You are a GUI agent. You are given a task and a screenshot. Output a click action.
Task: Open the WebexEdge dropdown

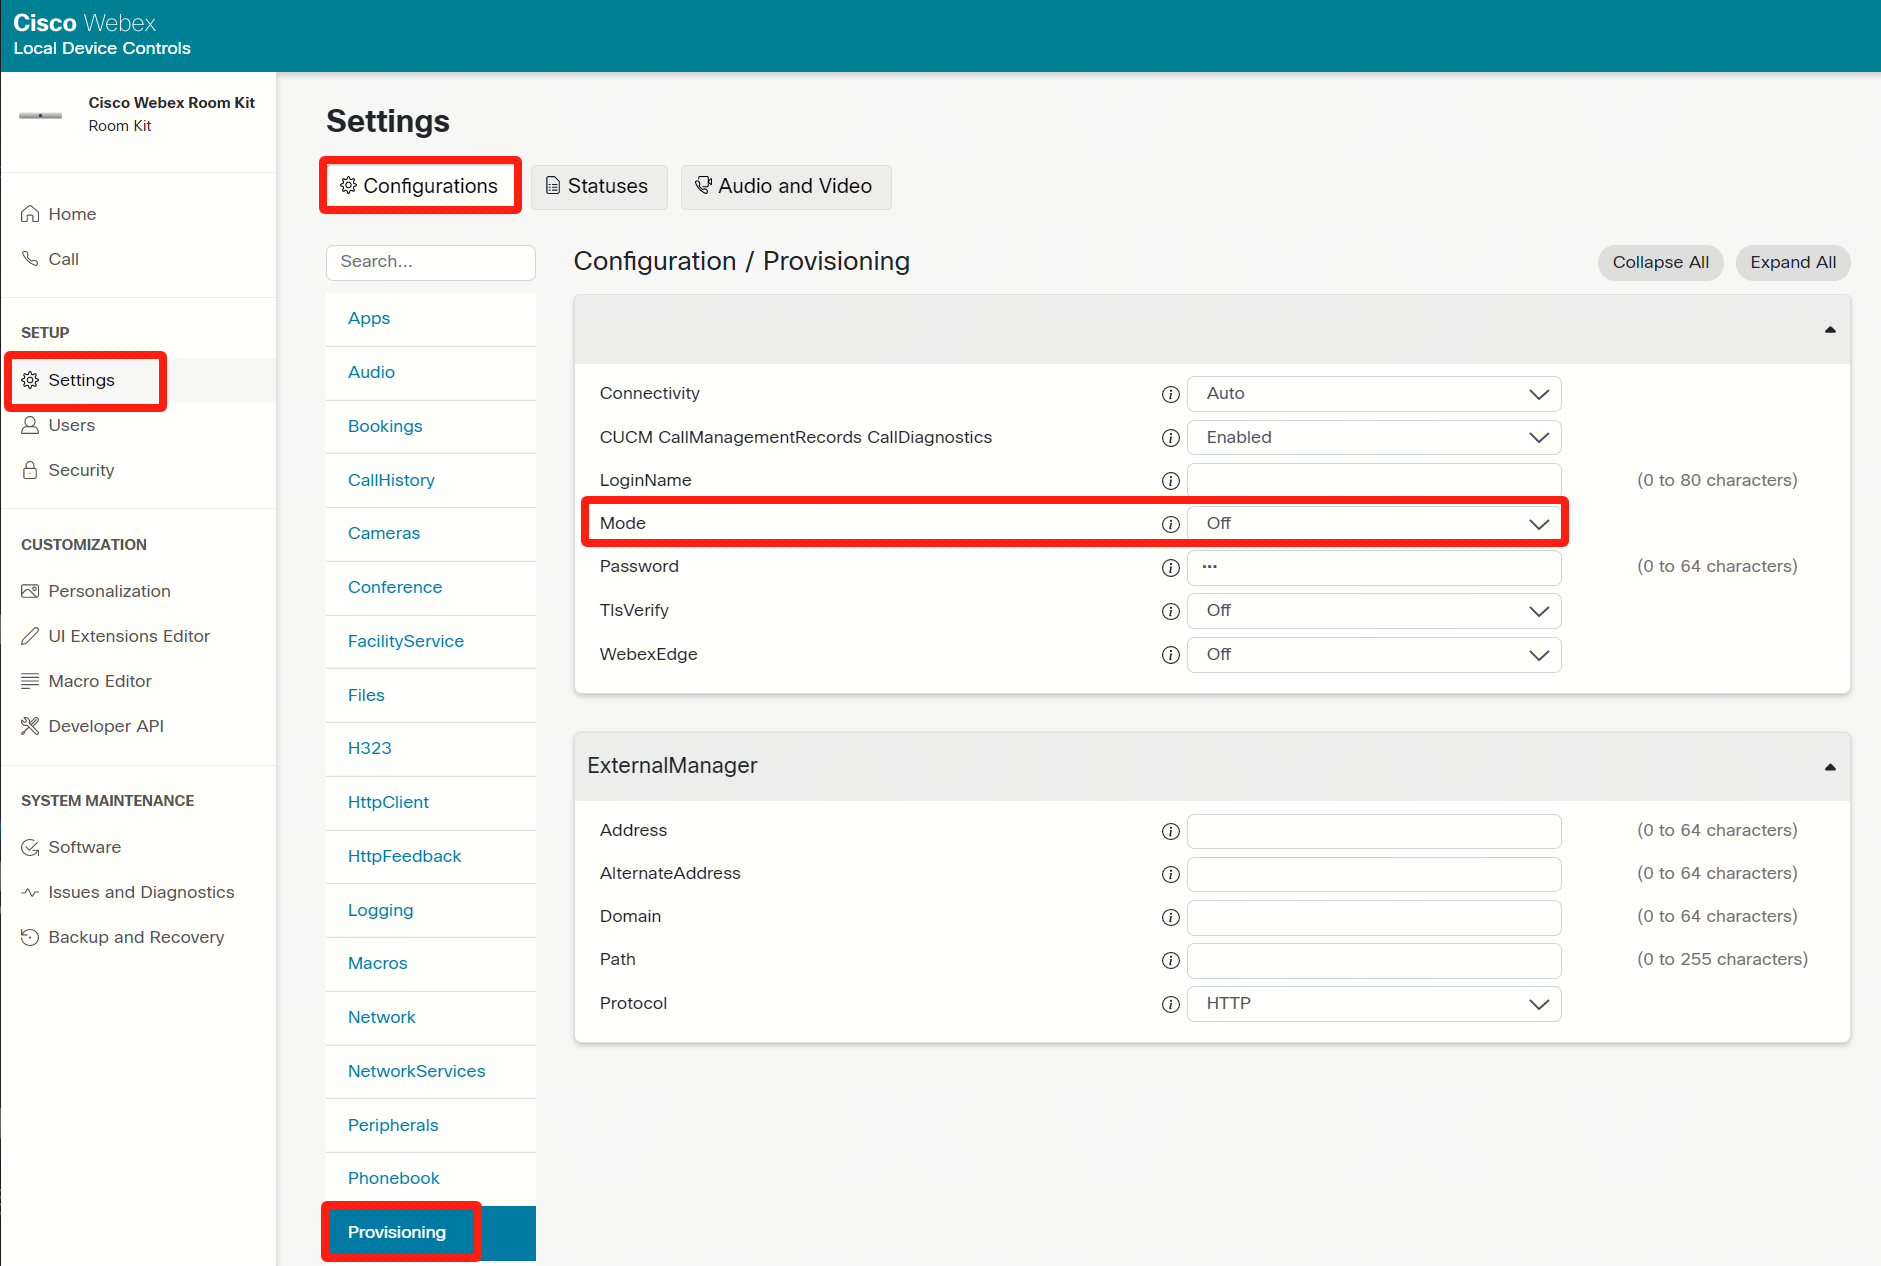tap(1374, 655)
